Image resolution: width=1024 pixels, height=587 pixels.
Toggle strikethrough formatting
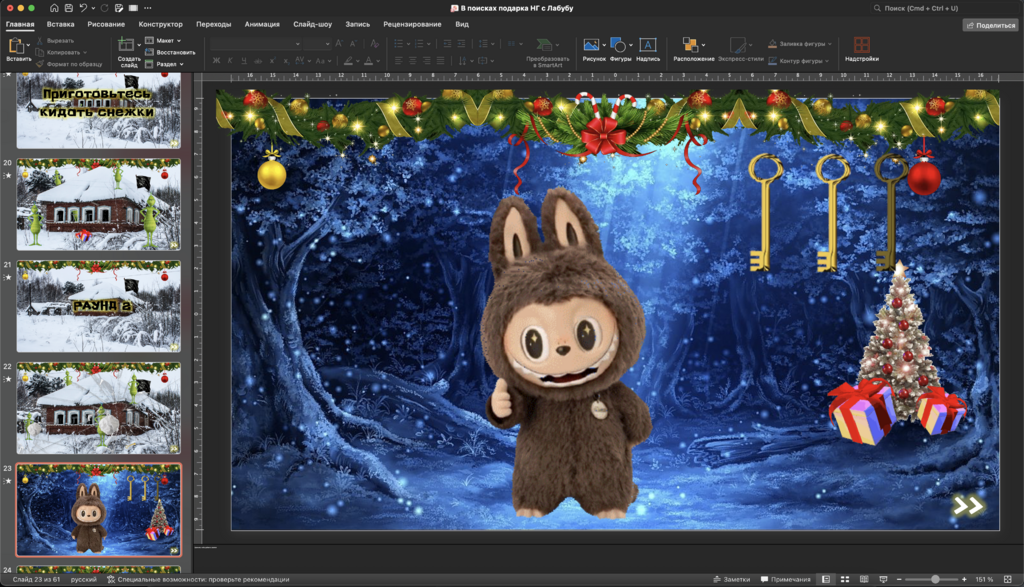pos(258,61)
